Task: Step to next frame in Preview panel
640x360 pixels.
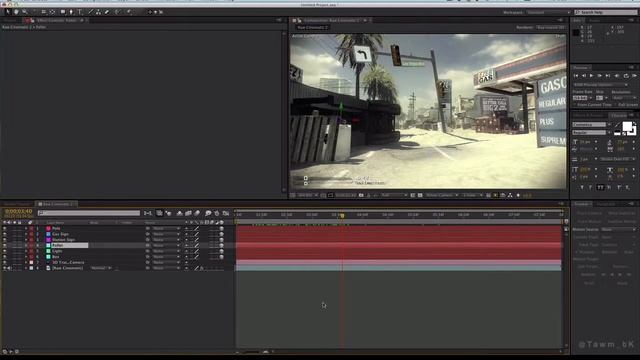Action: point(600,76)
